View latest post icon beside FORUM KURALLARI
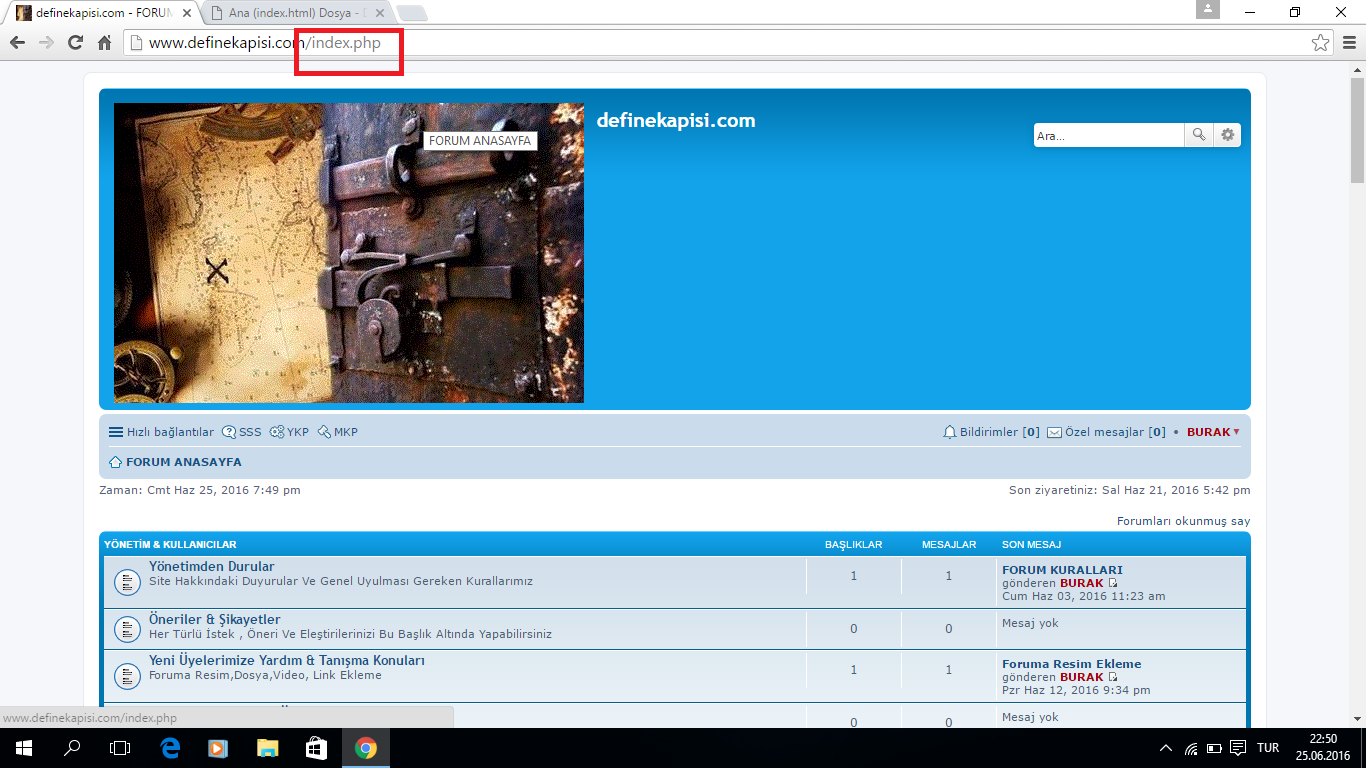The width and height of the screenshot is (1366, 768). [1113, 583]
